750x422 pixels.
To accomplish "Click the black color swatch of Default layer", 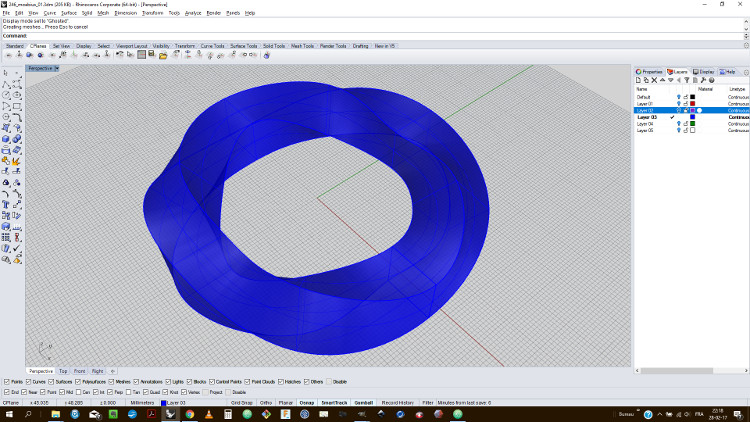I will pos(692,97).
